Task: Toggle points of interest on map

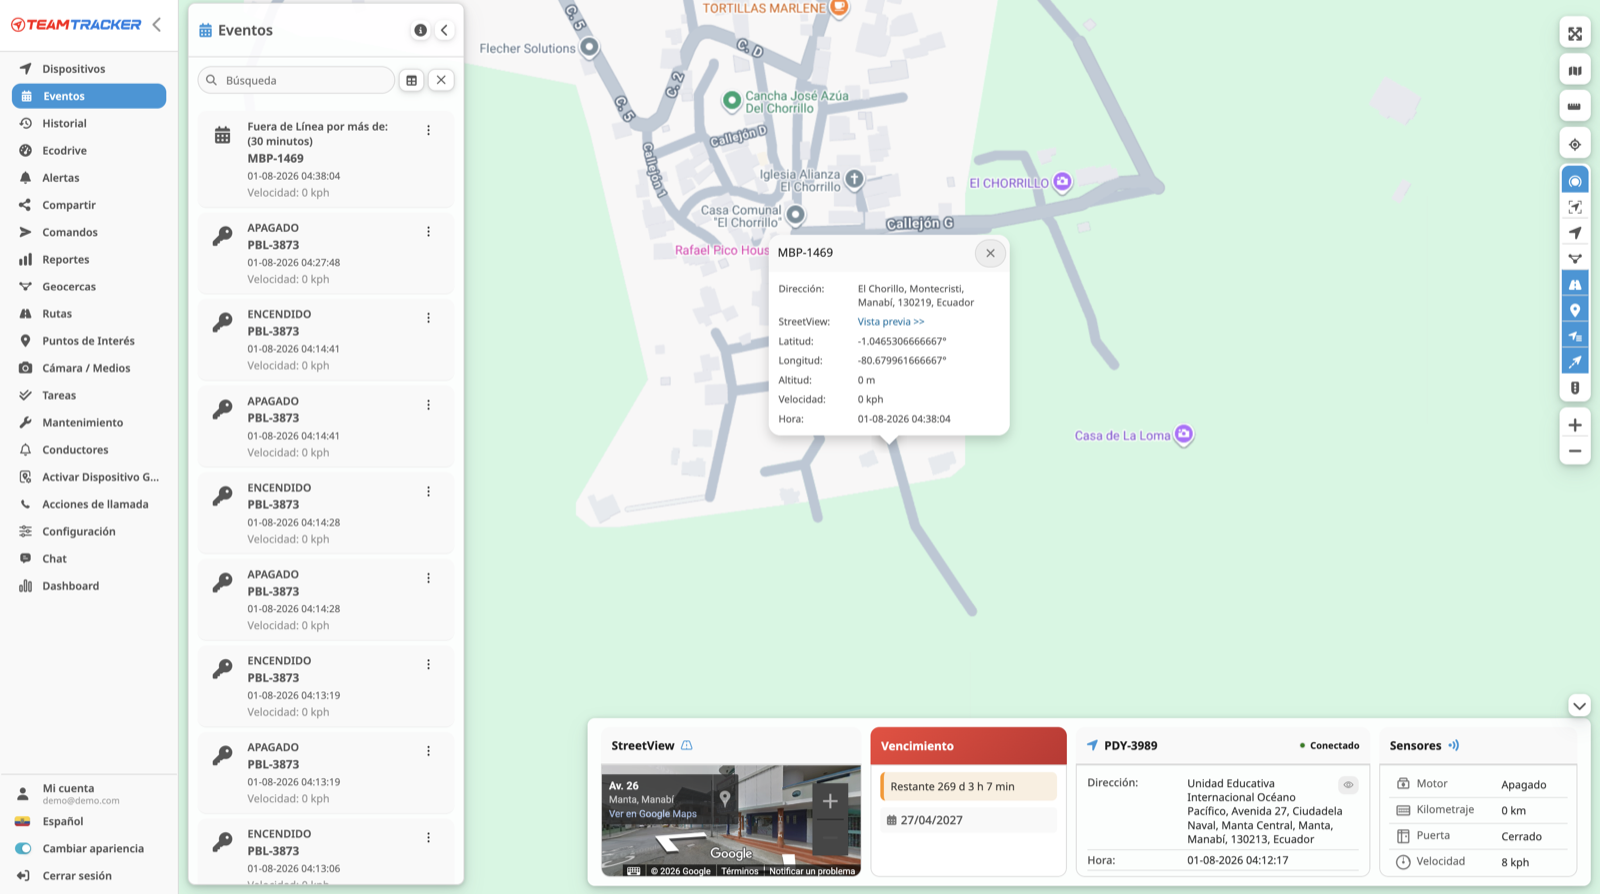Action: pyautogui.click(x=1575, y=310)
